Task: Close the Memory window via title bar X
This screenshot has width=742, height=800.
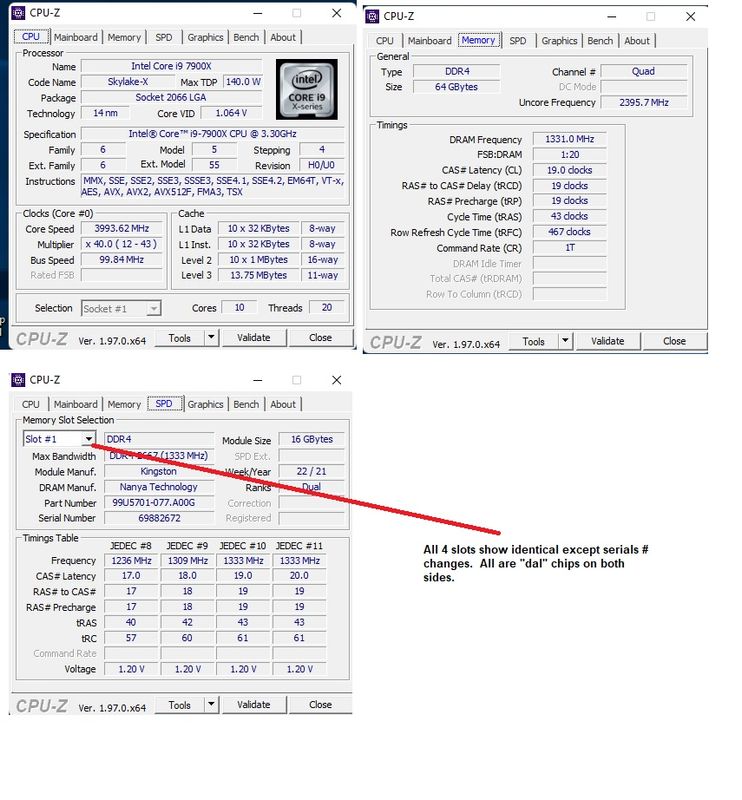Action: (690, 17)
